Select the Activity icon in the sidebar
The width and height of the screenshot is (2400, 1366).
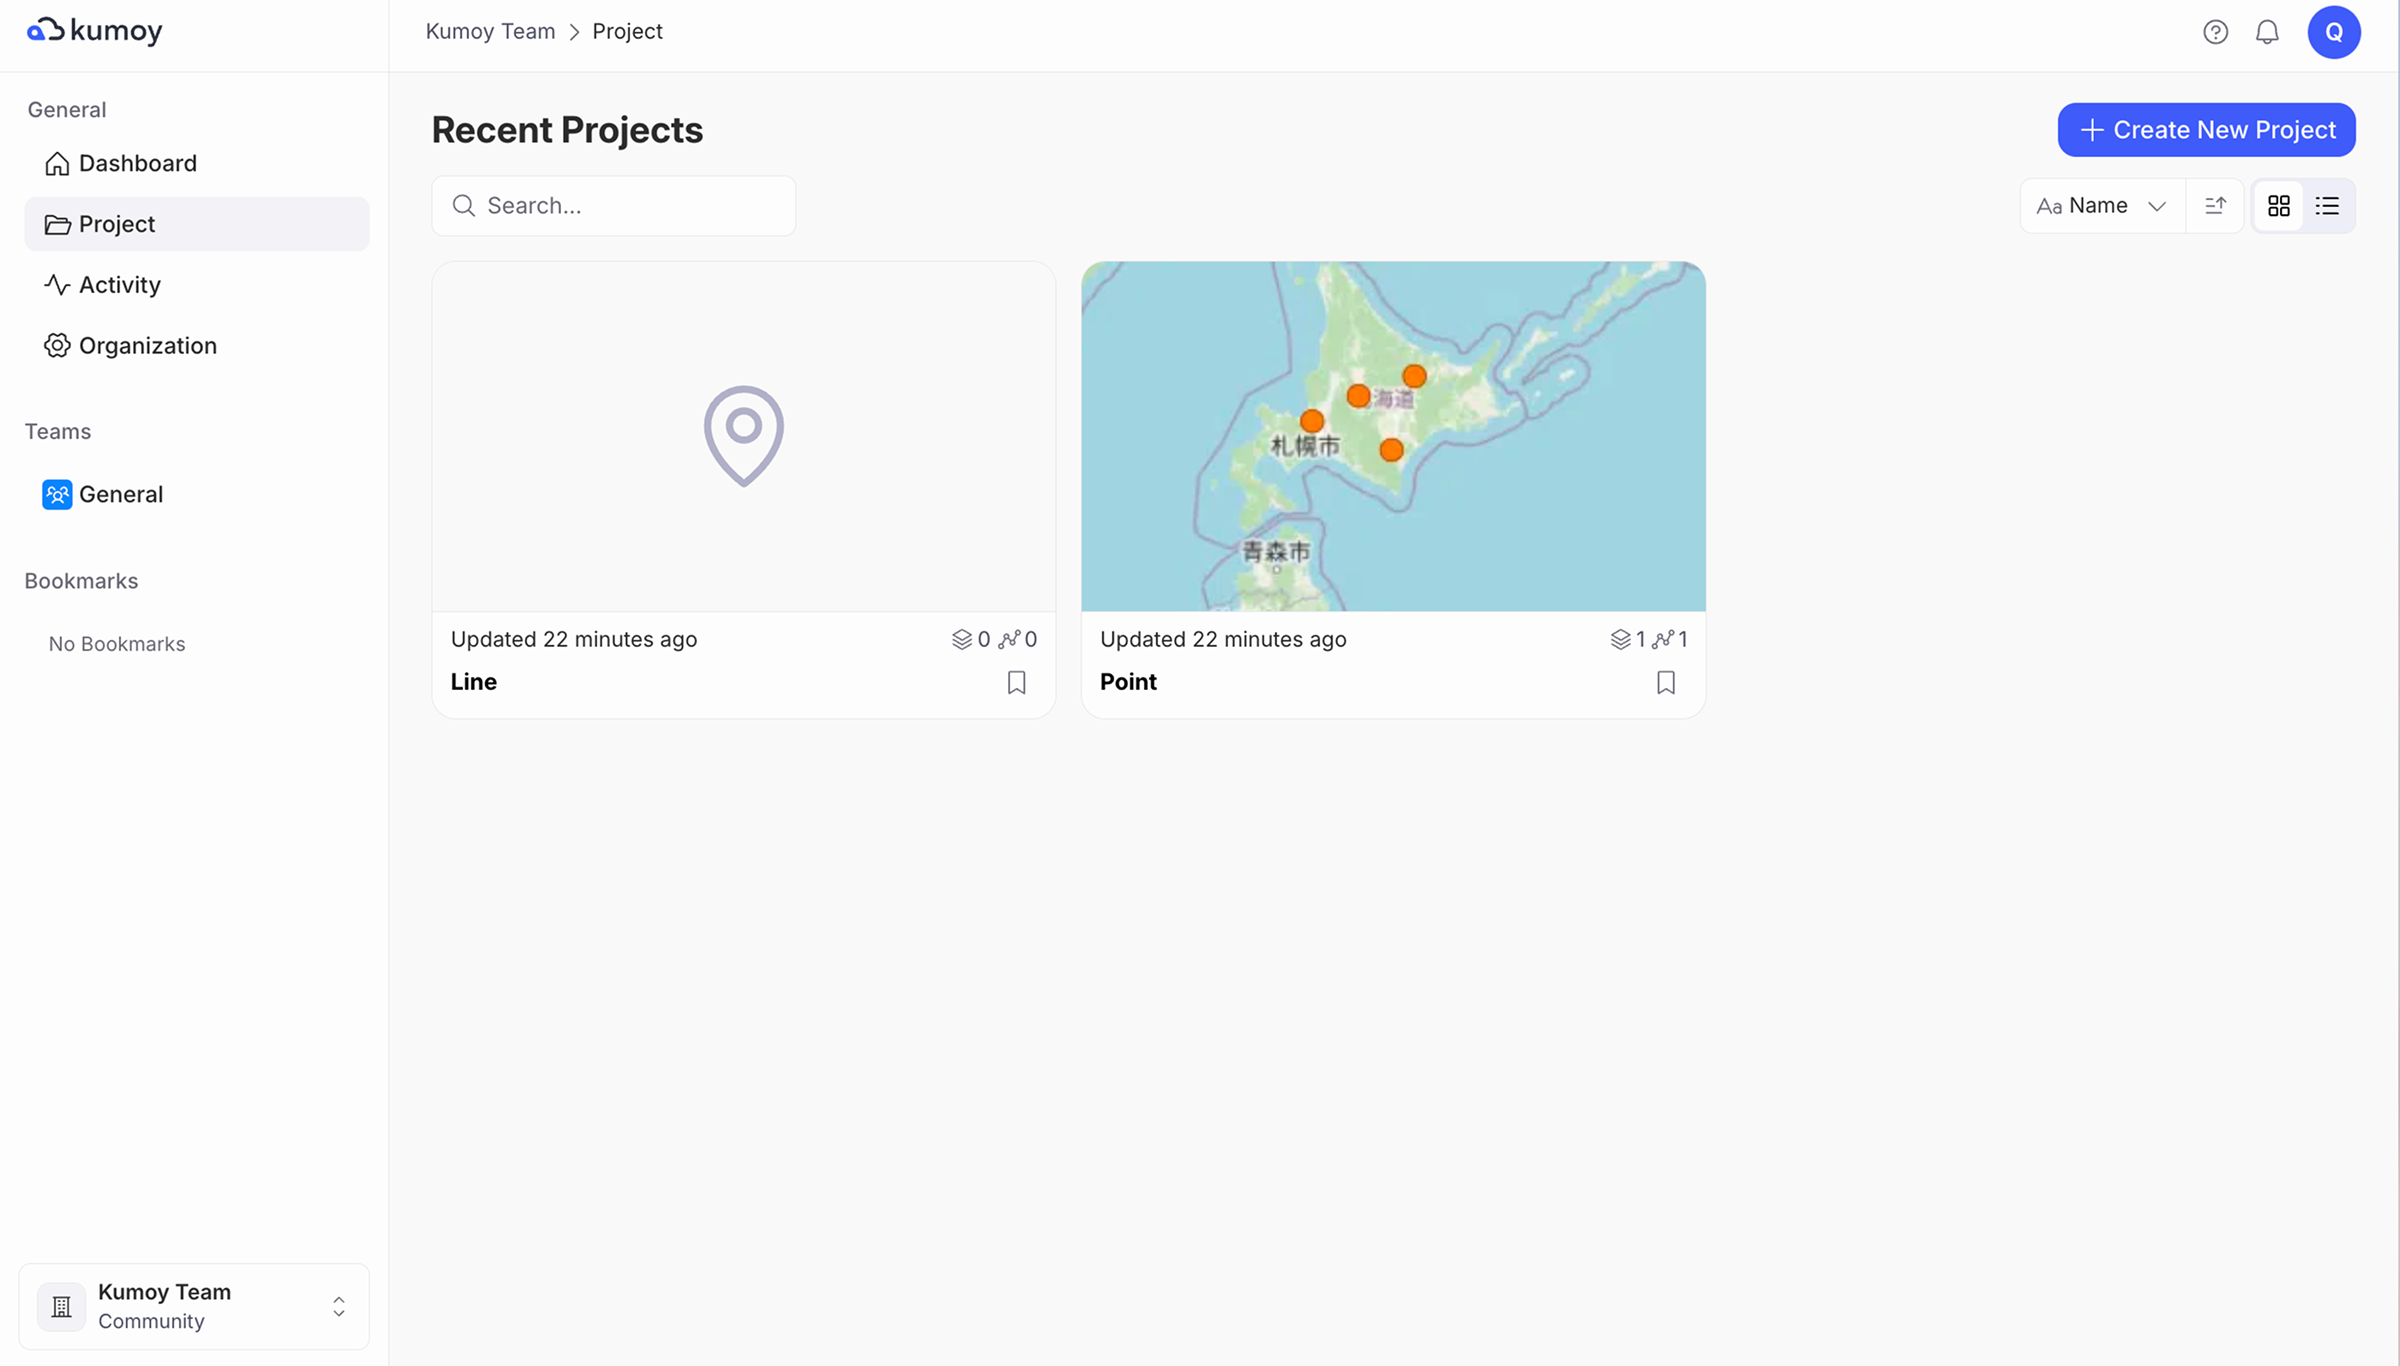pyautogui.click(x=57, y=285)
